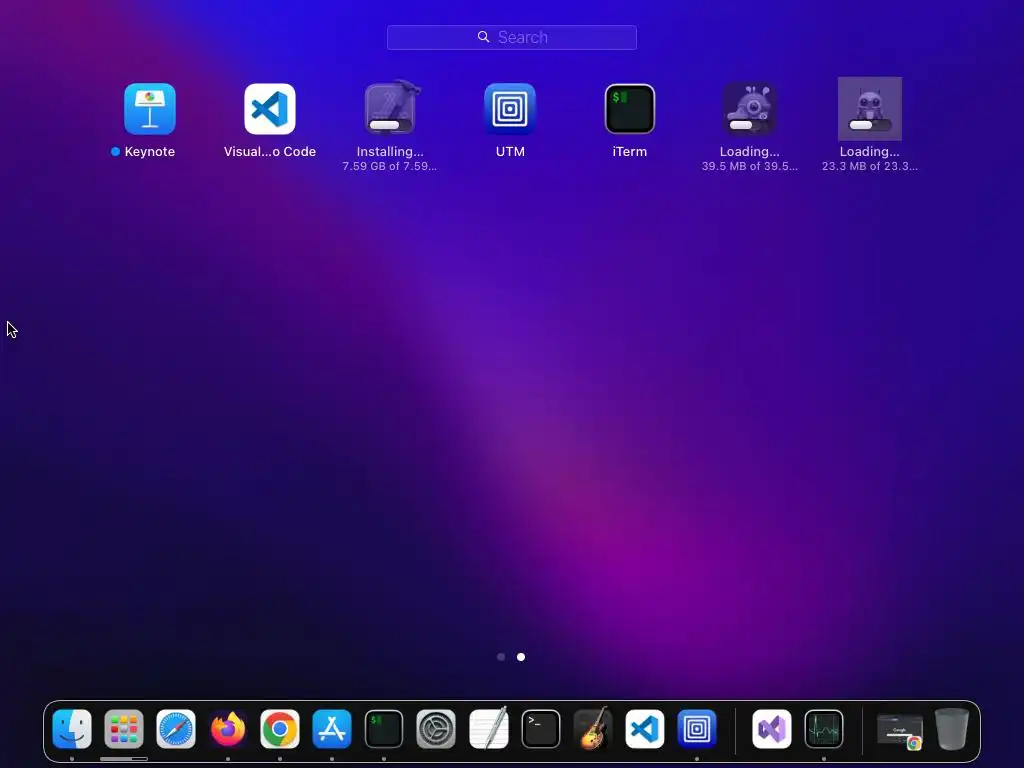Viewport: 1024px width, 768px height.
Task: Click the Launchpad Search field
Action: 512,37
